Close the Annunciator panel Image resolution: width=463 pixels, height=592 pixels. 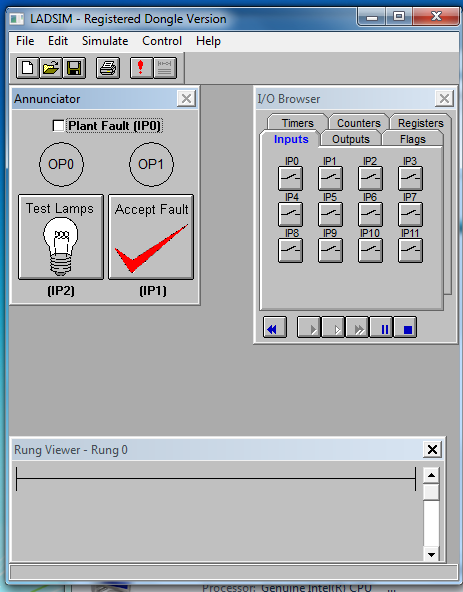tap(186, 99)
